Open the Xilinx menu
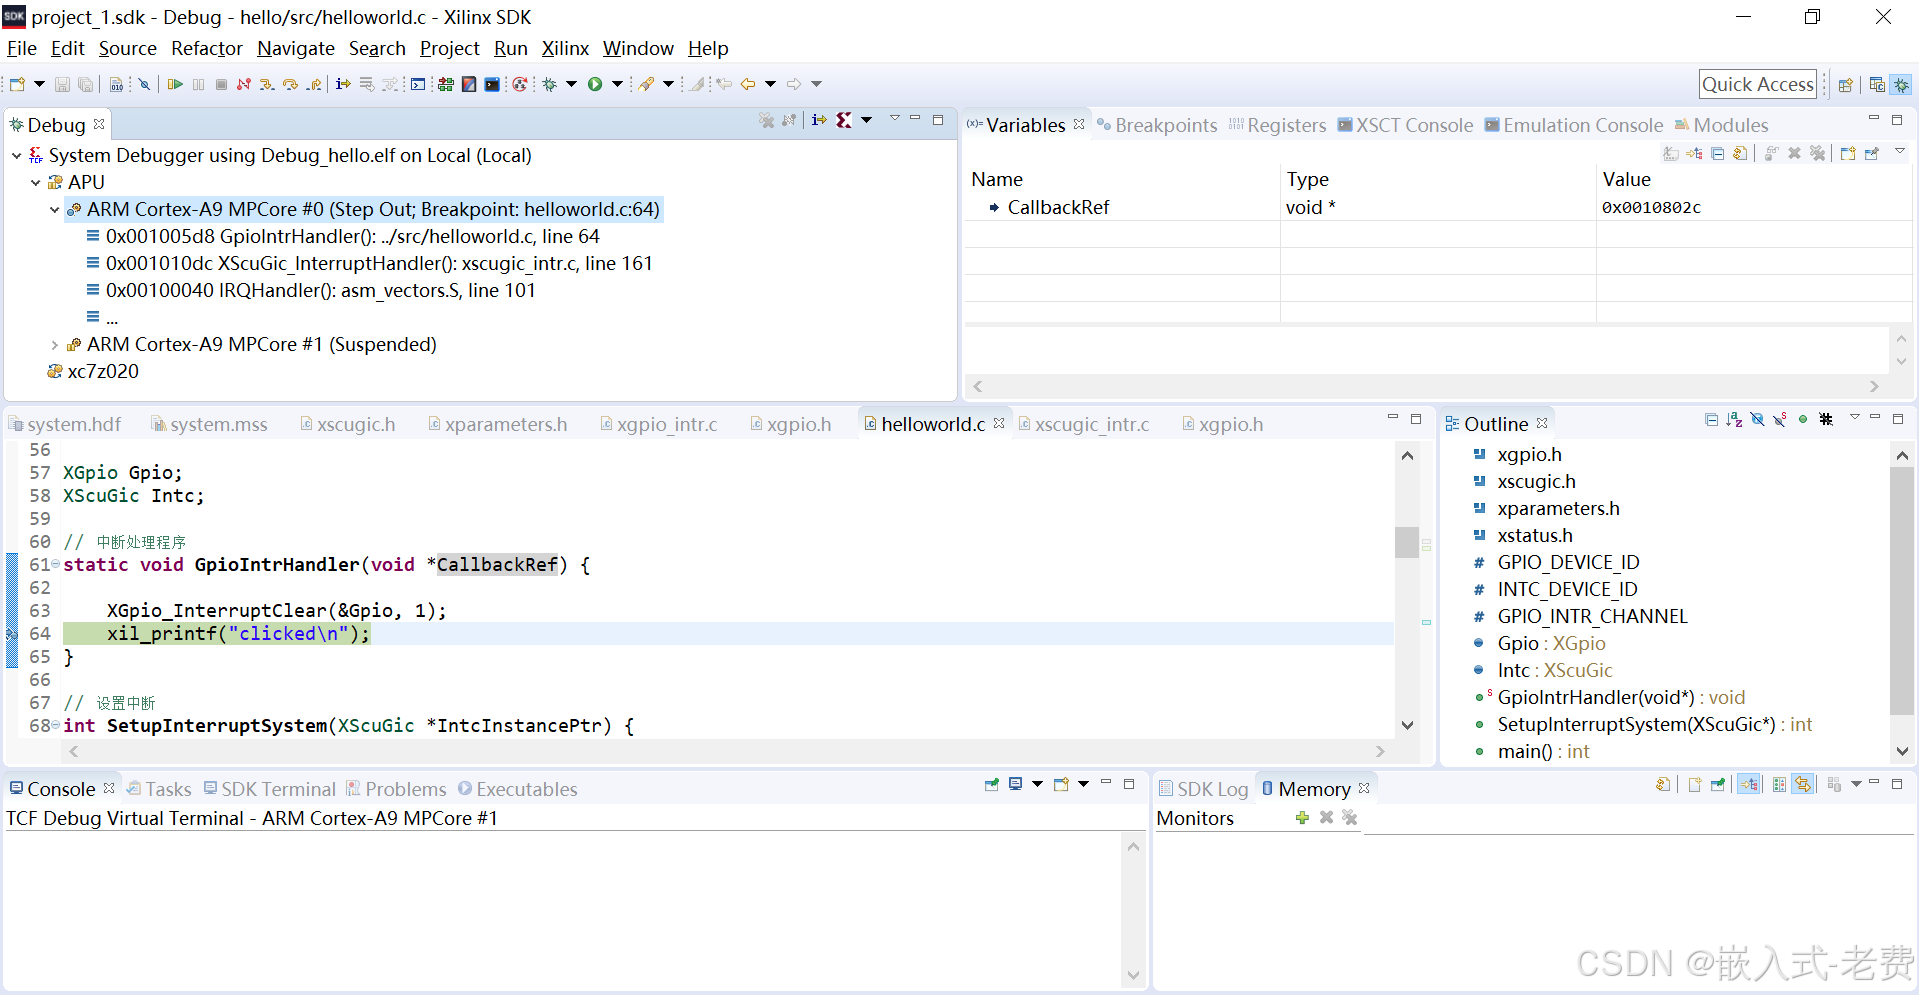Image resolution: width=1919 pixels, height=995 pixels. (x=565, y=48)
